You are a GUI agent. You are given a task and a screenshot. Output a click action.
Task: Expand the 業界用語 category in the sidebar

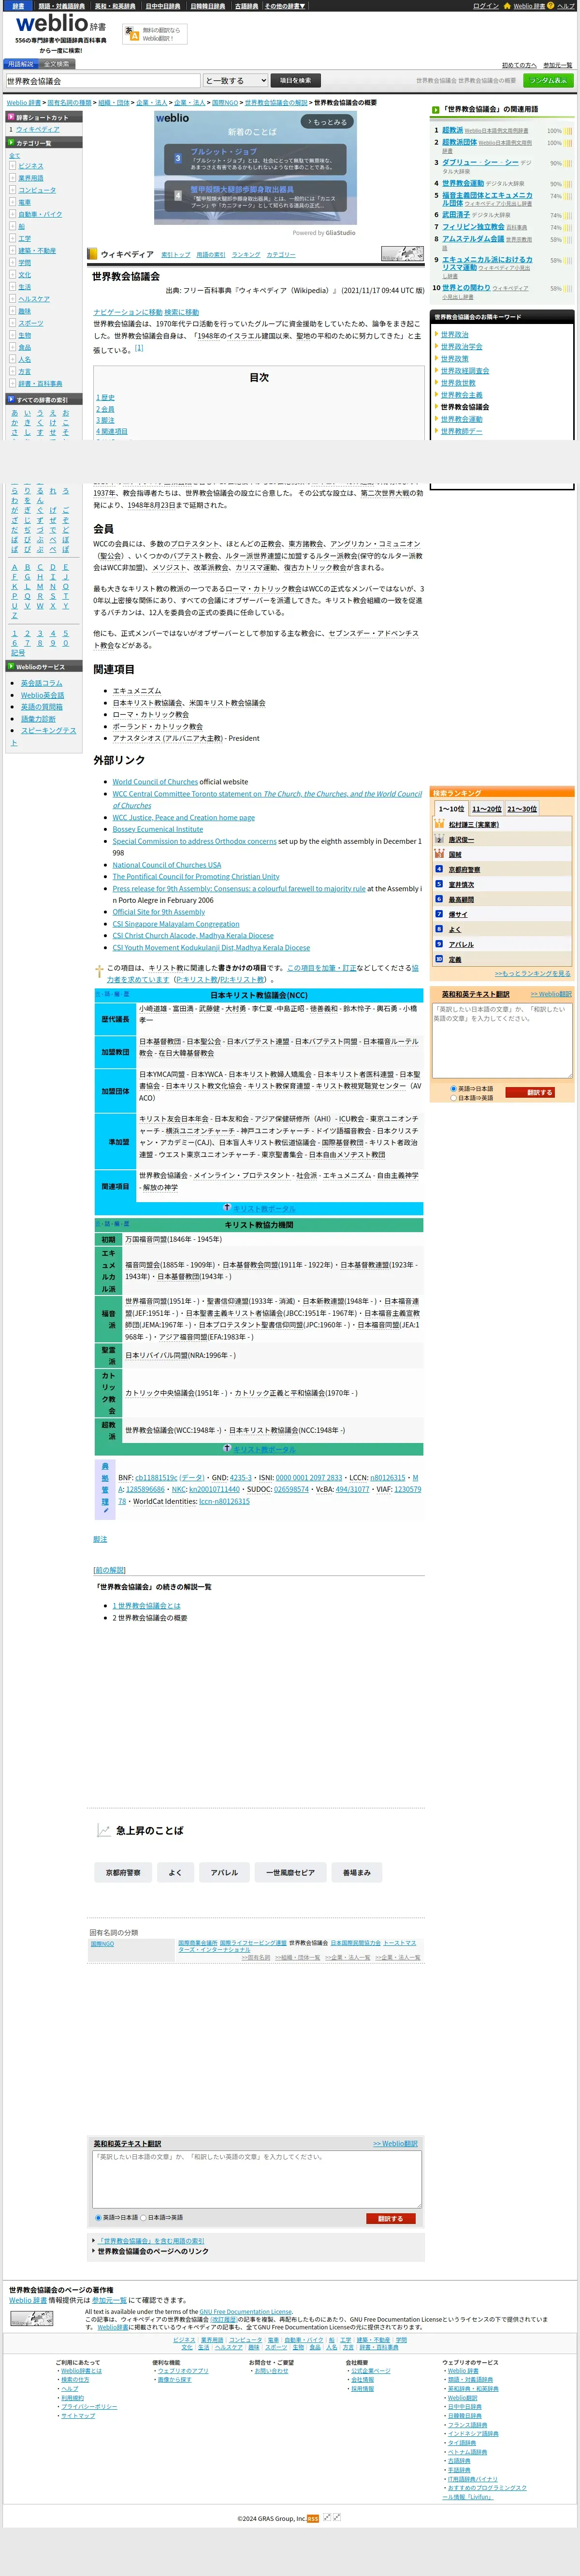(13, 178)
